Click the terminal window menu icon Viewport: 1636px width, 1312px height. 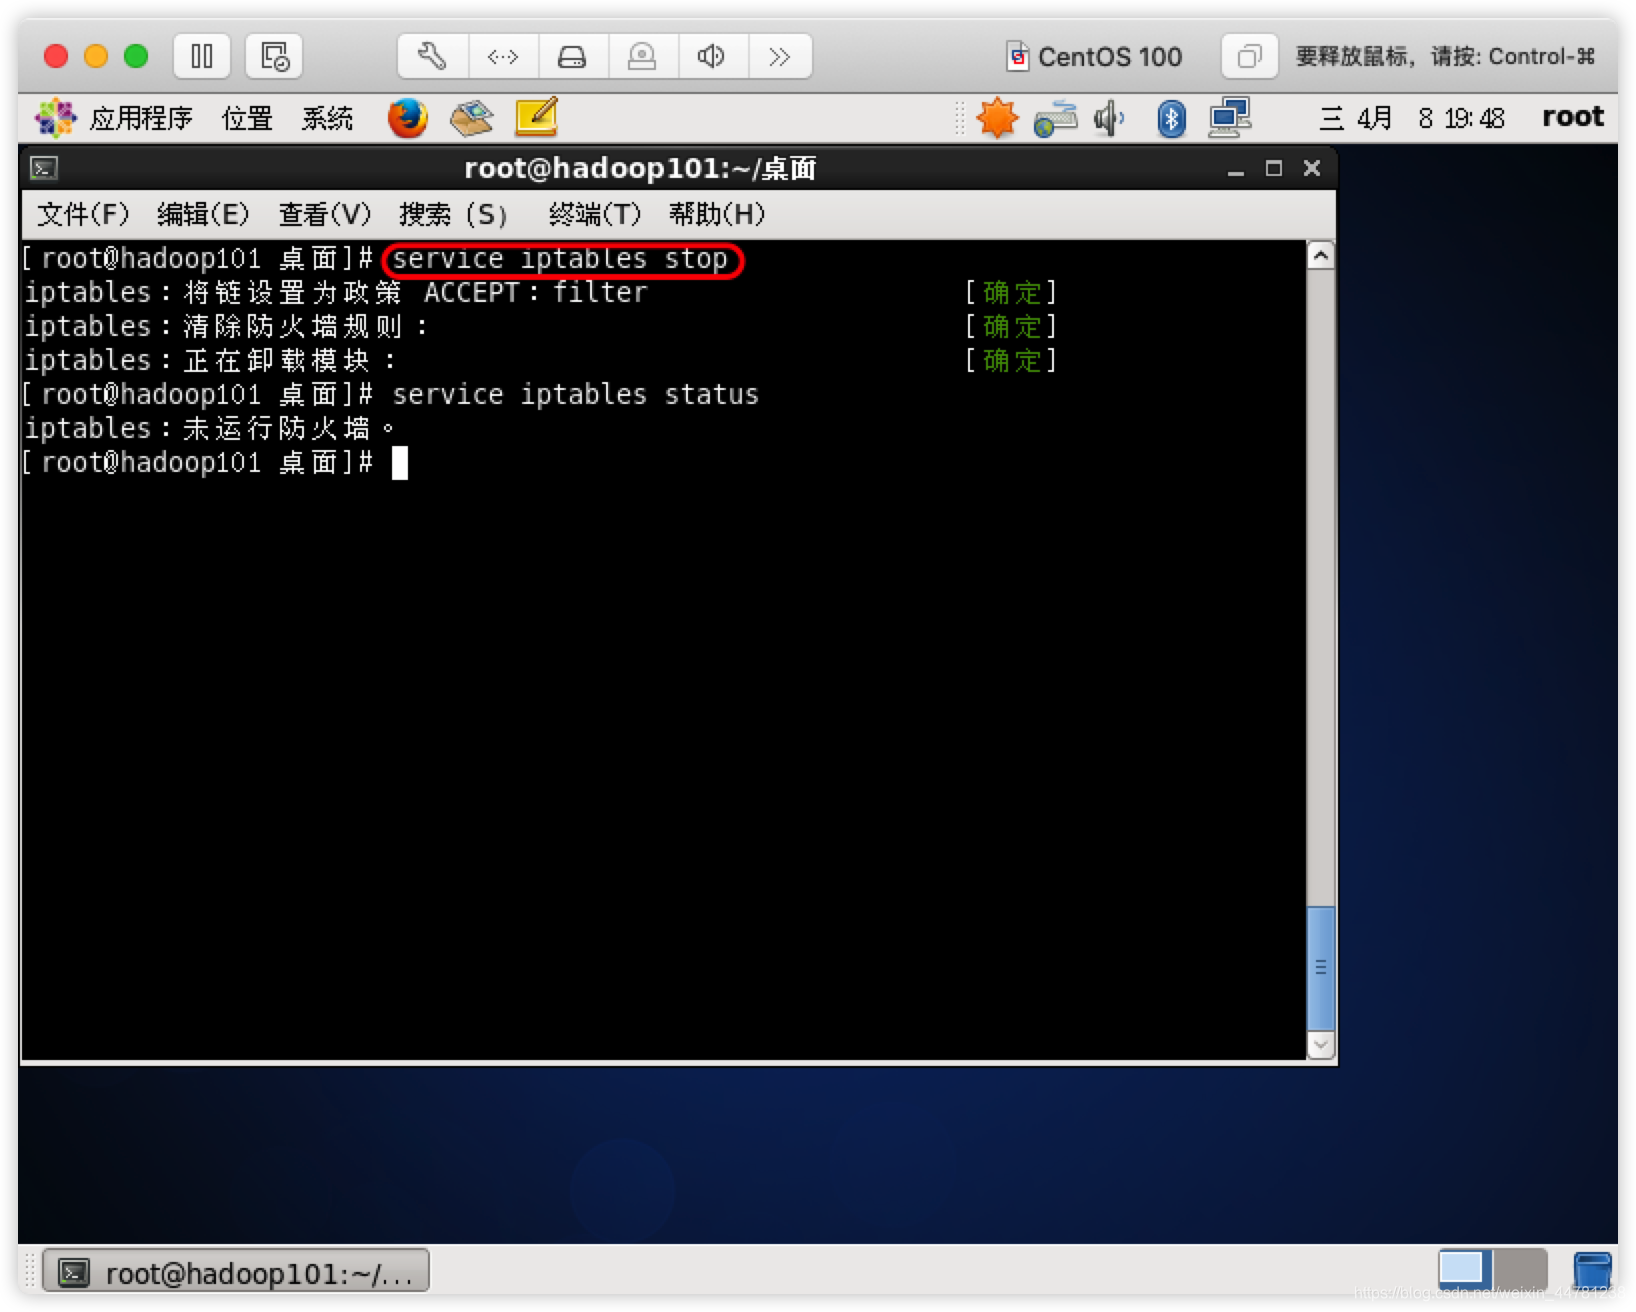click(x=44, y=168)
